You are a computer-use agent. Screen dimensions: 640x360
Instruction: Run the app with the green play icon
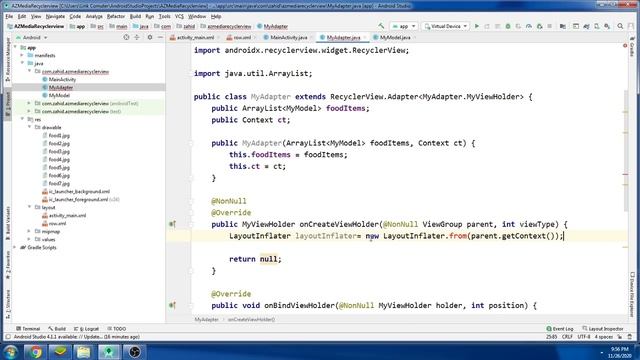pos(476,26)
